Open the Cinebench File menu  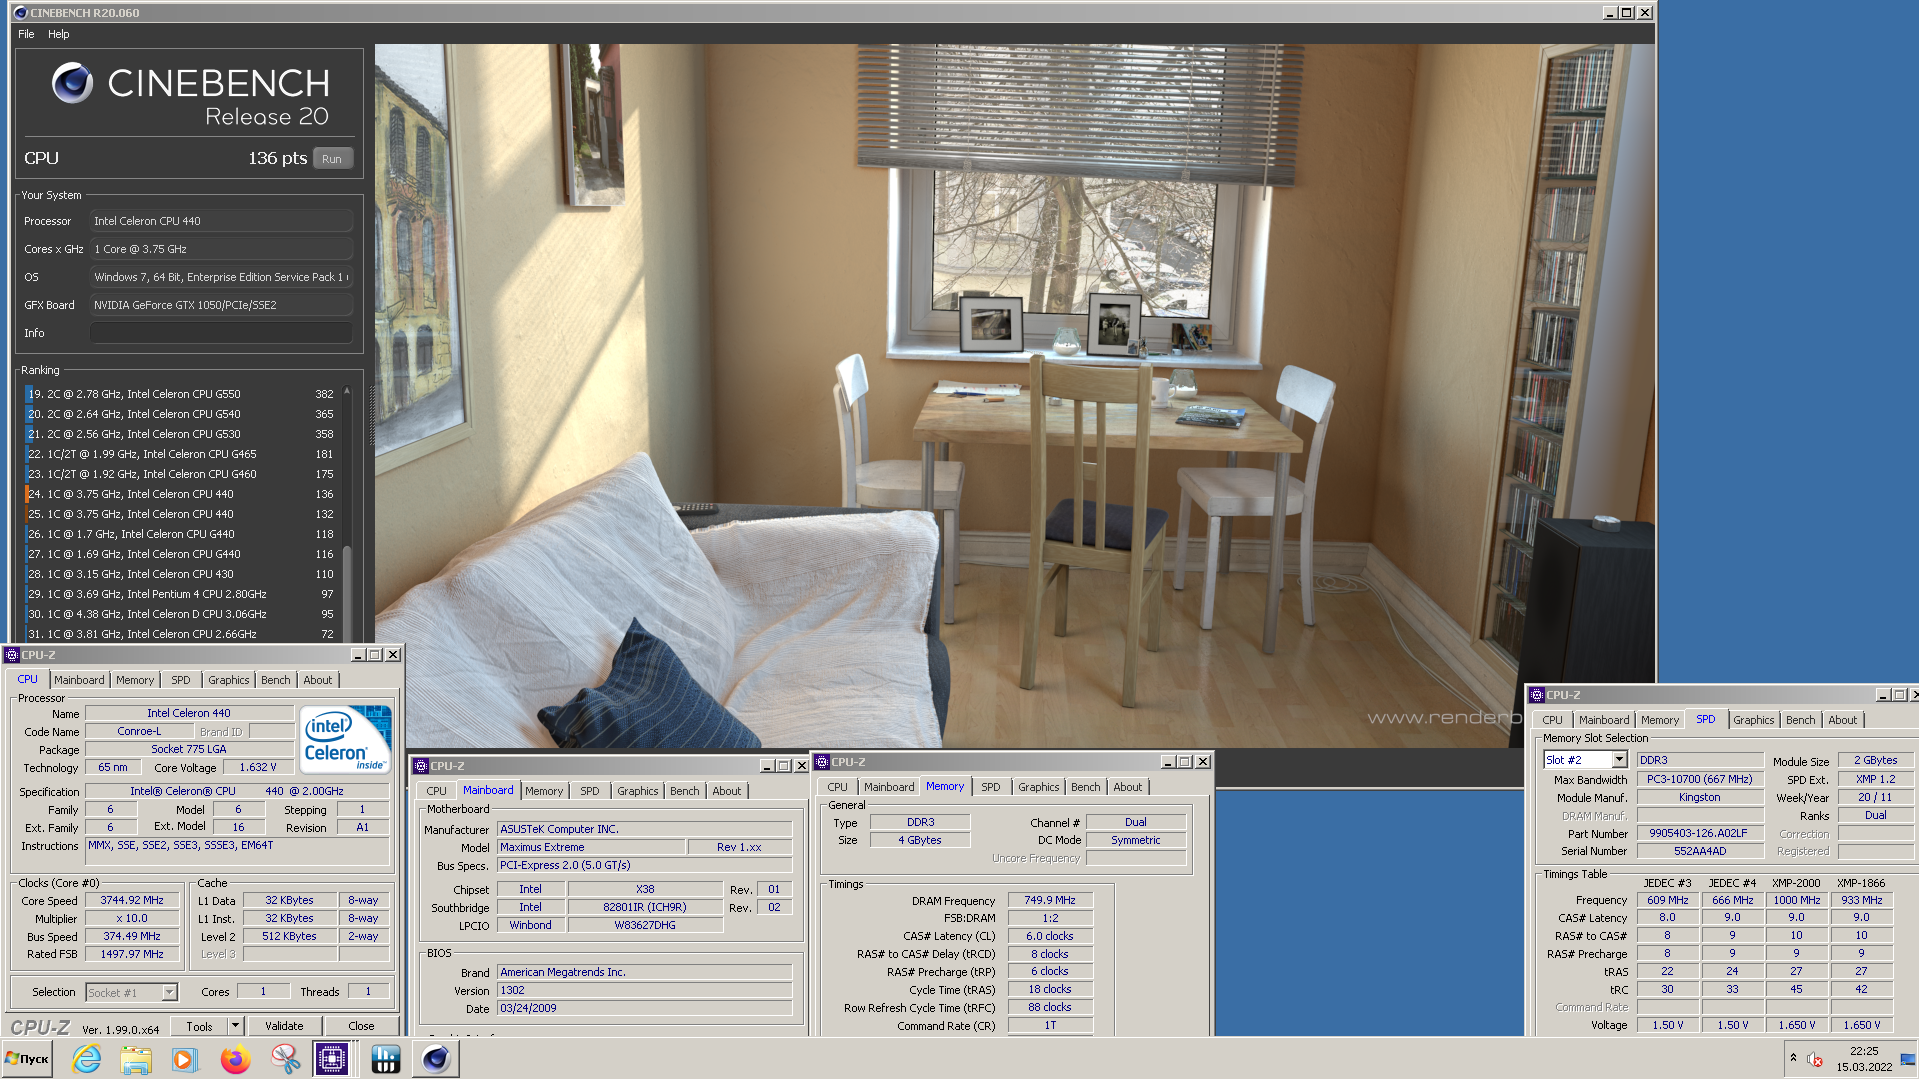(x=26, y=34)
